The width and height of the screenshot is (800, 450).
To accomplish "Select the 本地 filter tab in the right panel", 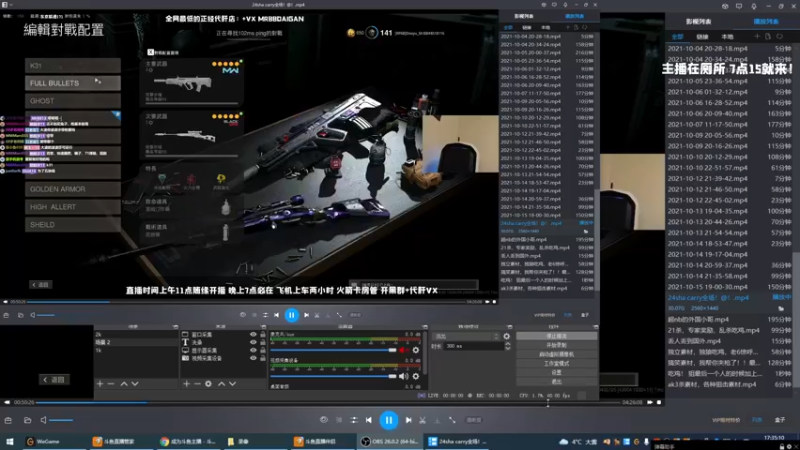I will coord(728,37).
